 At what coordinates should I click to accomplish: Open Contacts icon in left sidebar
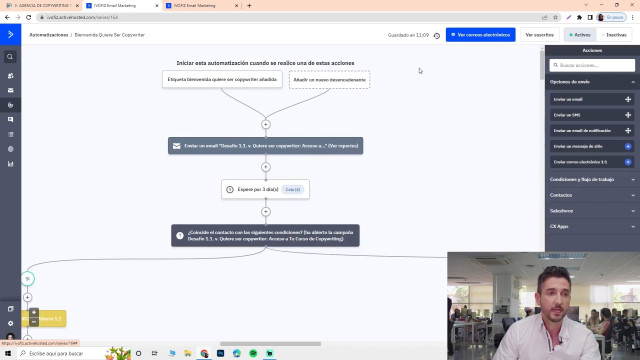(x=10, y=76)
